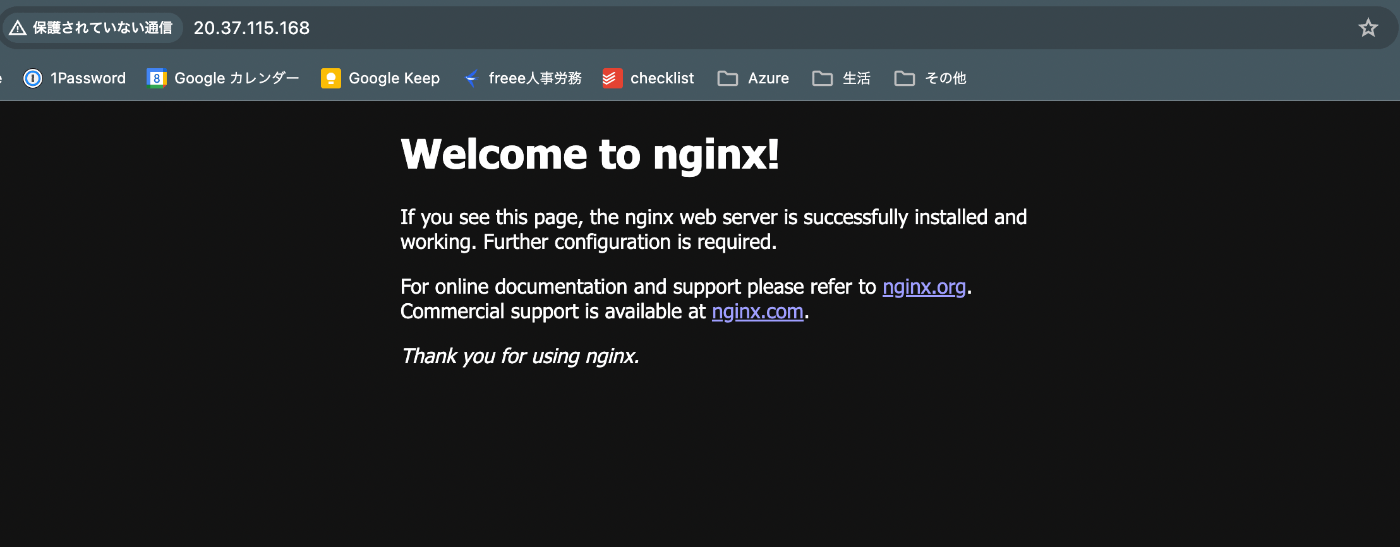Open the Google カレンダー bookmark icon
Screen dimensions: 1400x547
click(x=156, y=78)
